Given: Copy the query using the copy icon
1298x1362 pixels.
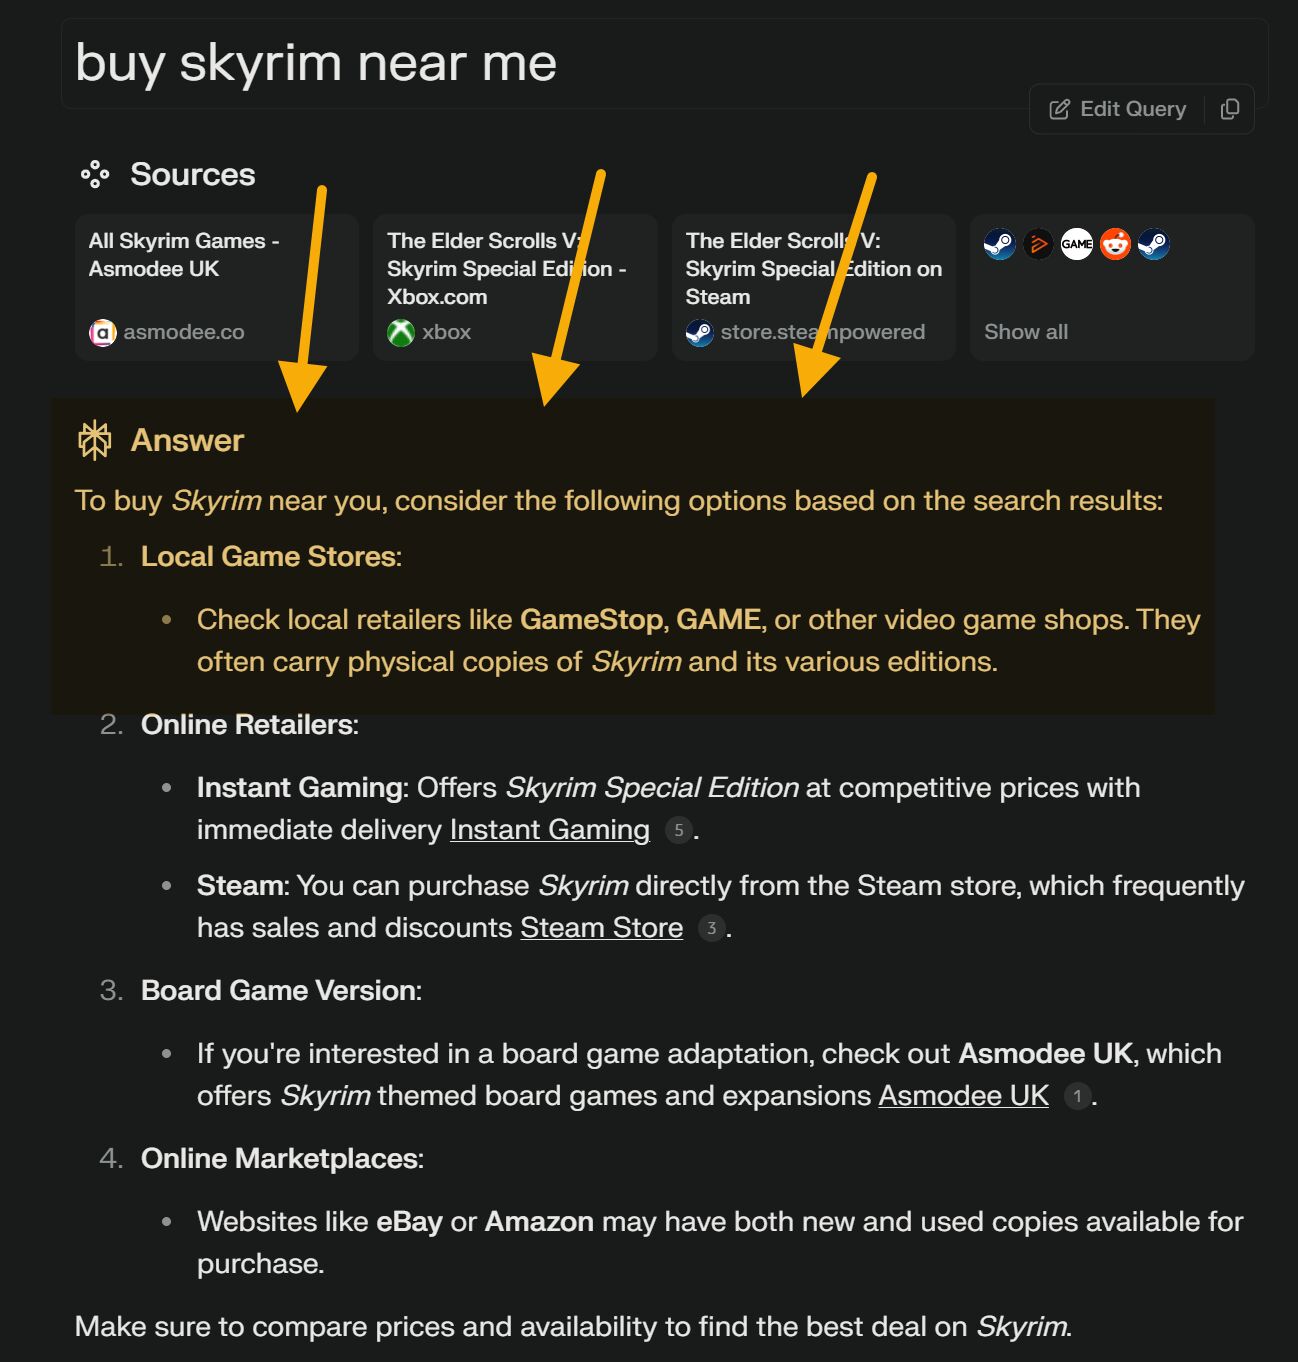Looking at the screenshot, I should 1231,108.
